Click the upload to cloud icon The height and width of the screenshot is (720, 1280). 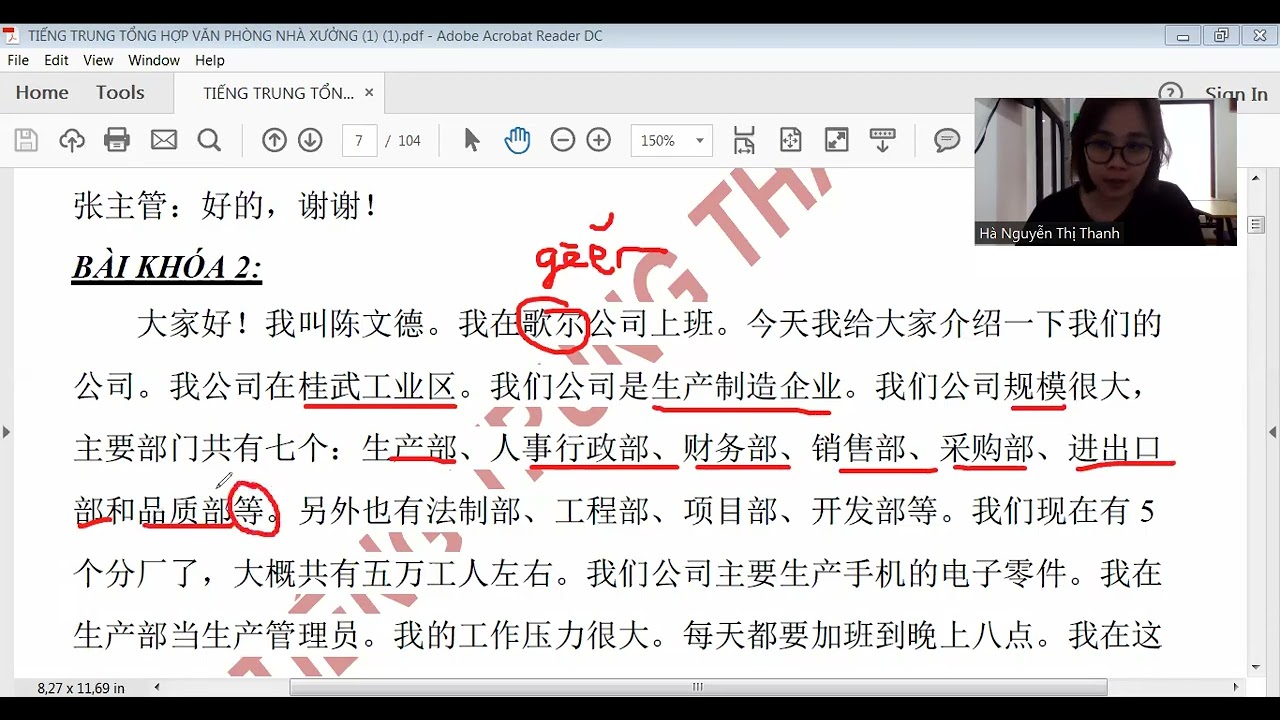72,141
